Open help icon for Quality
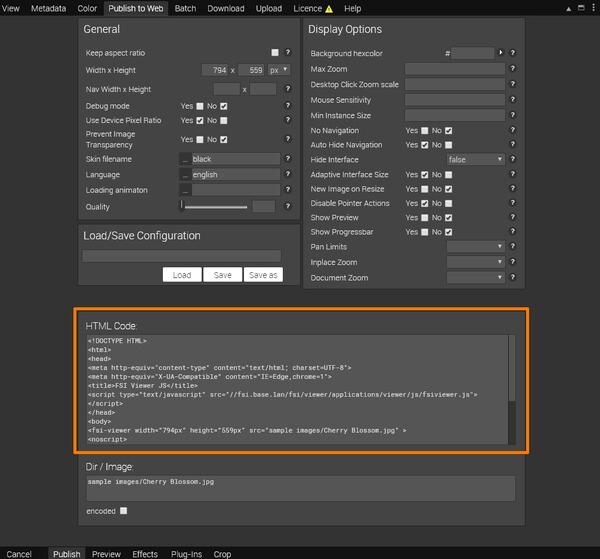Viewport: 600px width, 559px height. coord(288,206)
